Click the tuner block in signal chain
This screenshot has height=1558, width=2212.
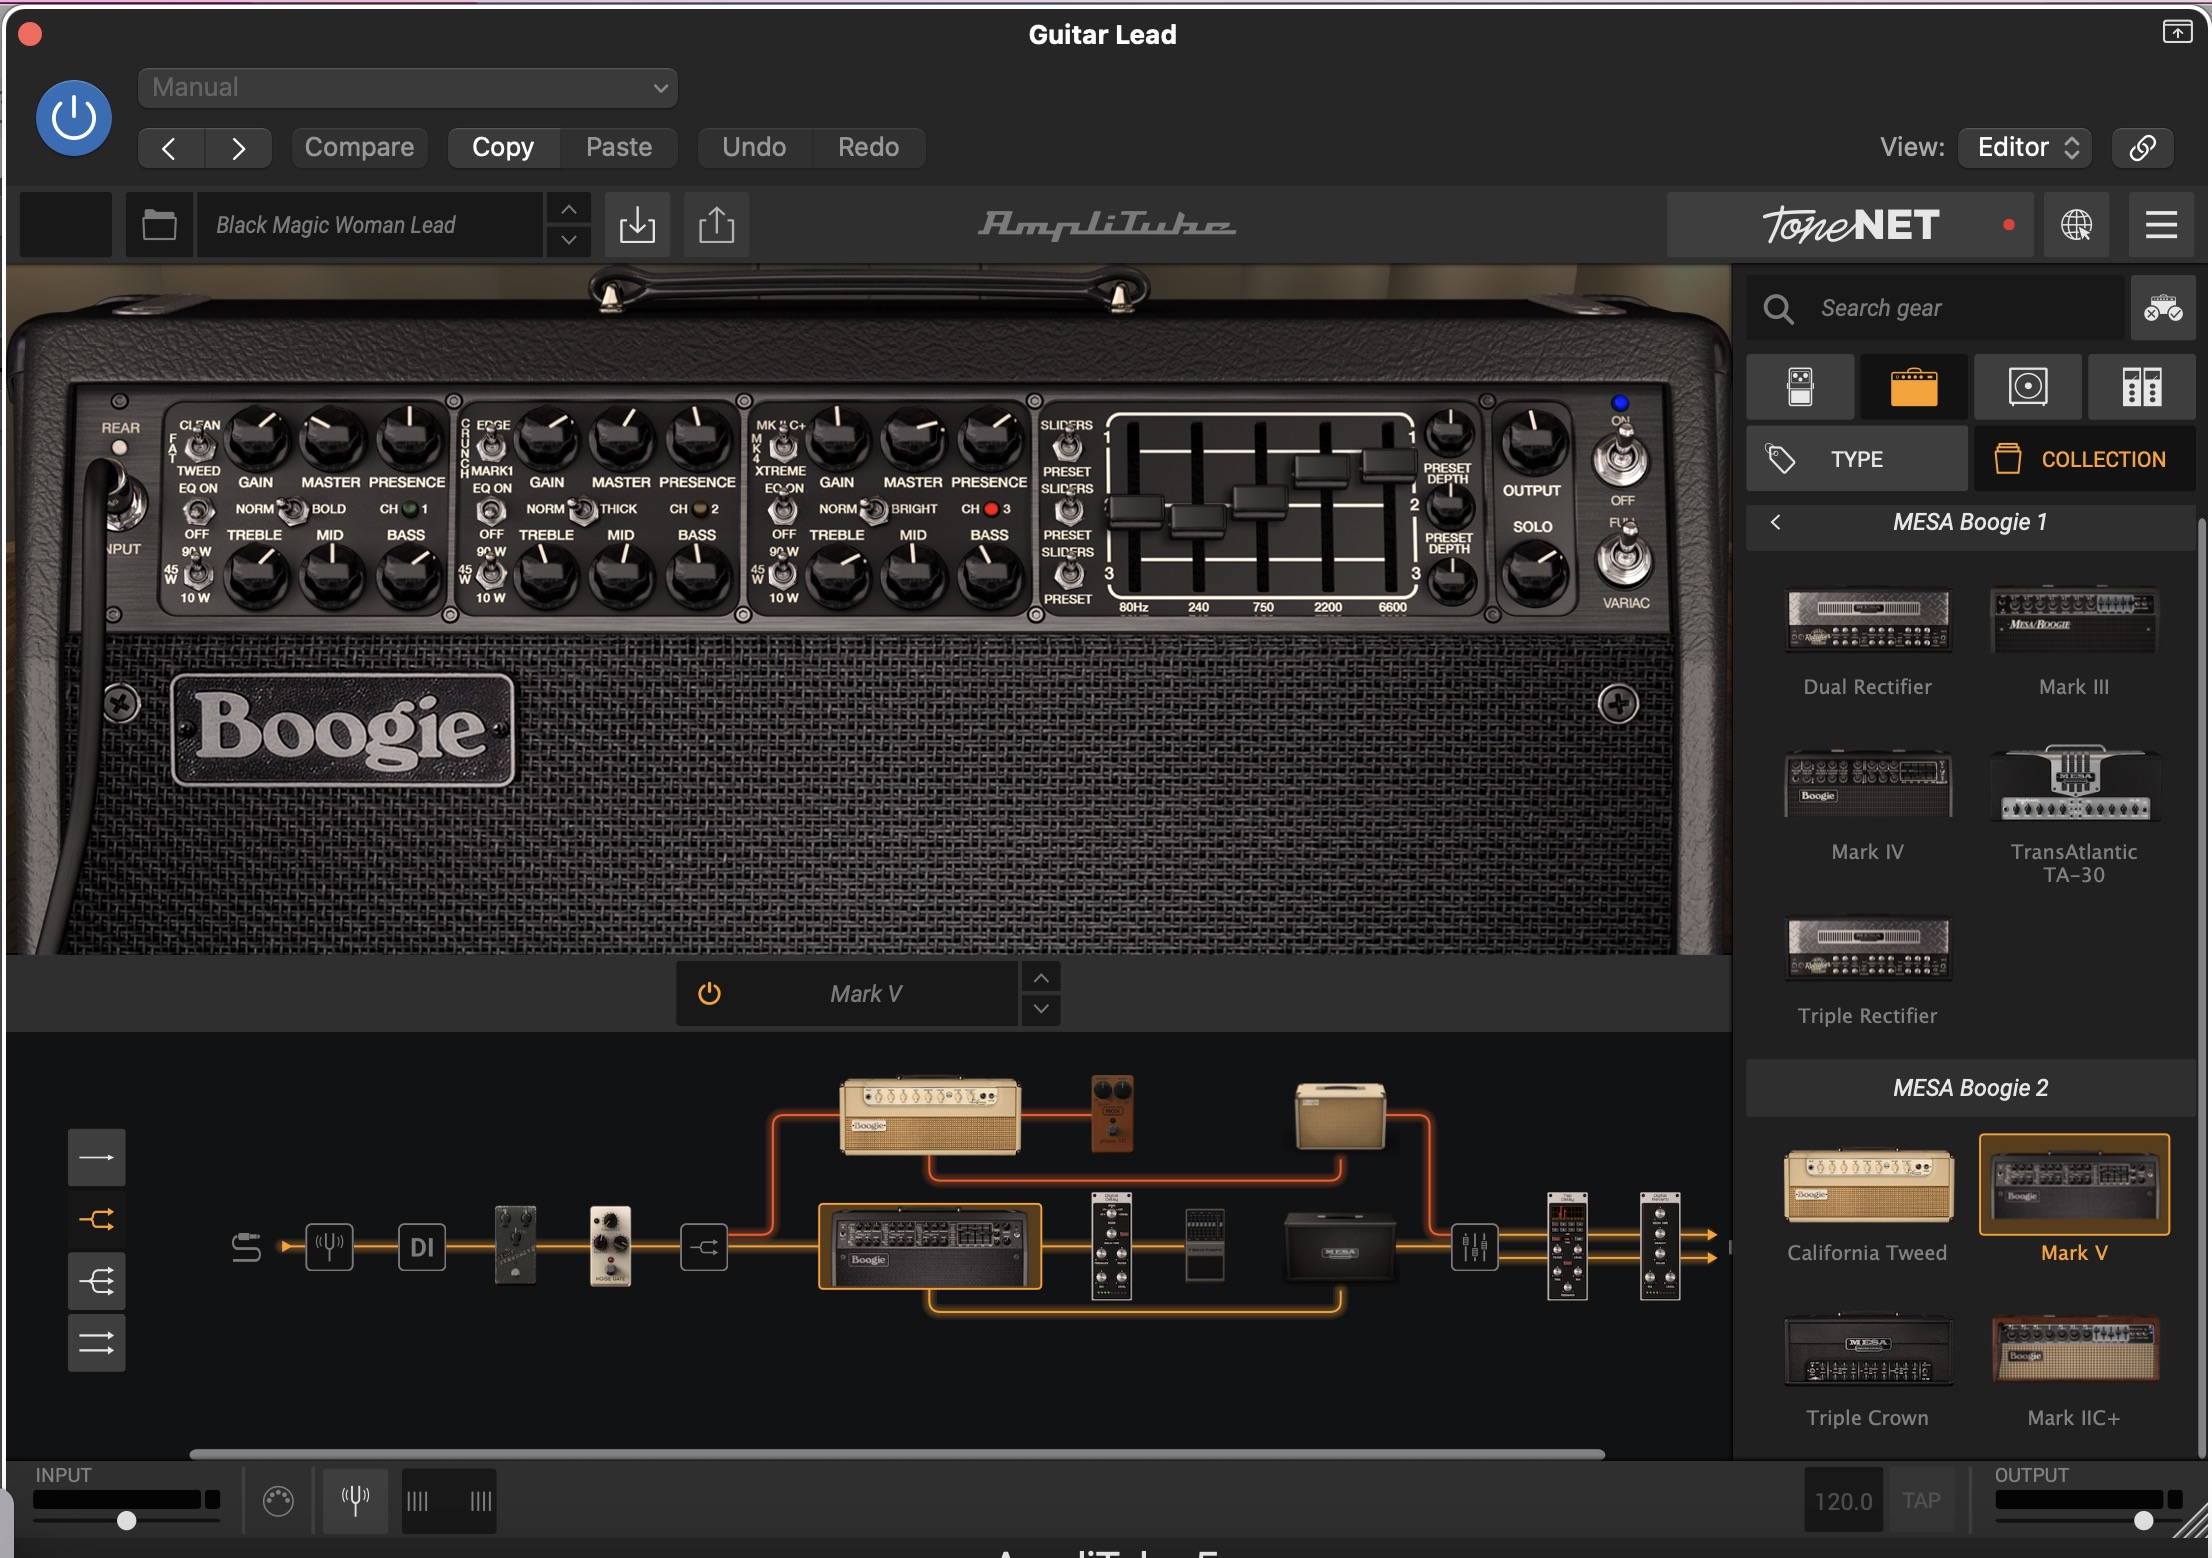click(329, 1246)
